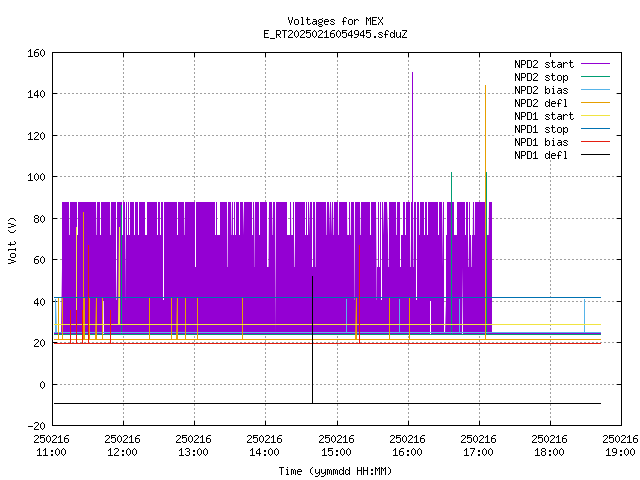640x480 pixels.
Task: Click the 'NPD1 start' legend label
Action: [544, 116]
